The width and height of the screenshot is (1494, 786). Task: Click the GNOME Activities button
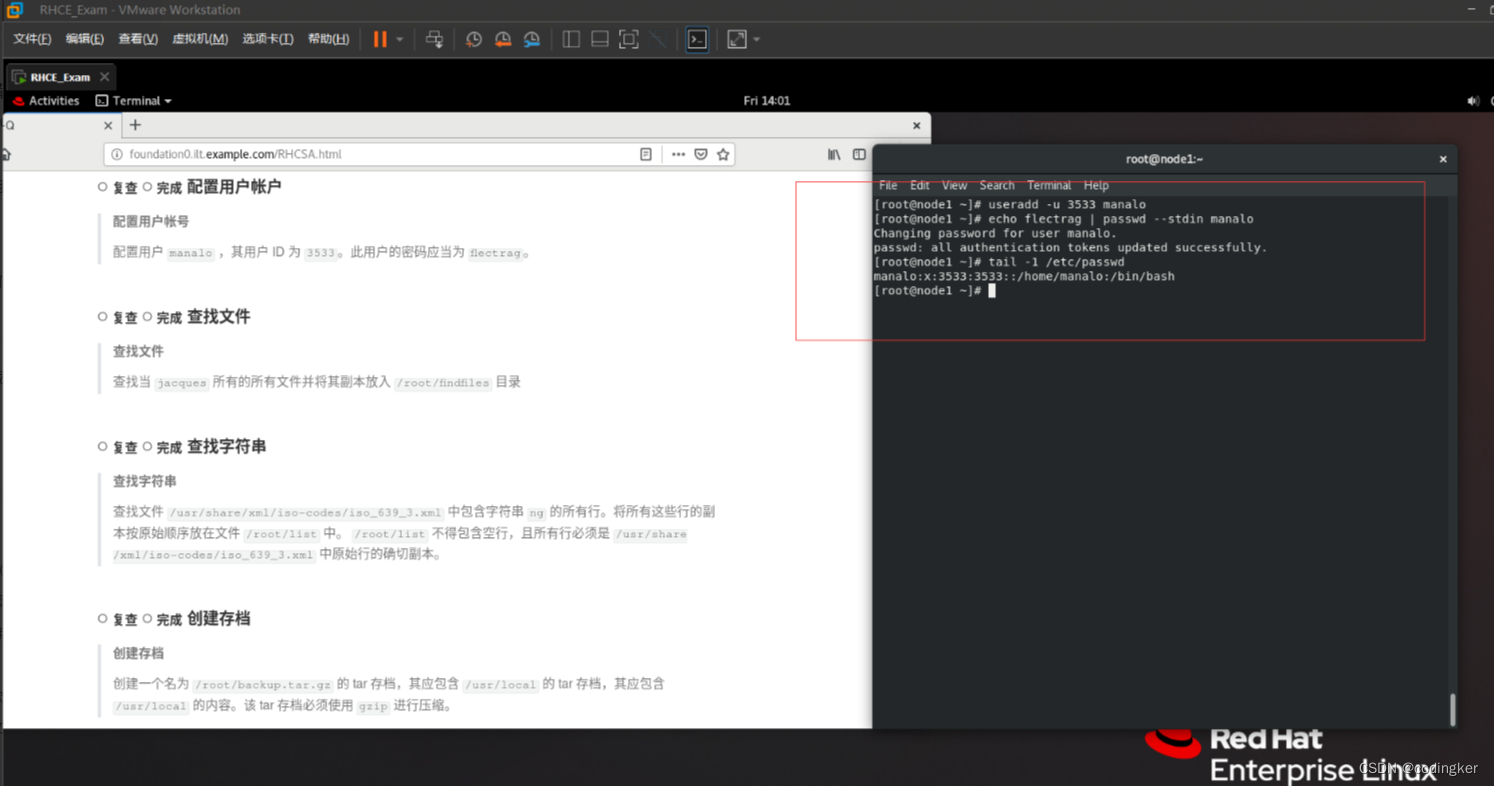click(46, 101)
